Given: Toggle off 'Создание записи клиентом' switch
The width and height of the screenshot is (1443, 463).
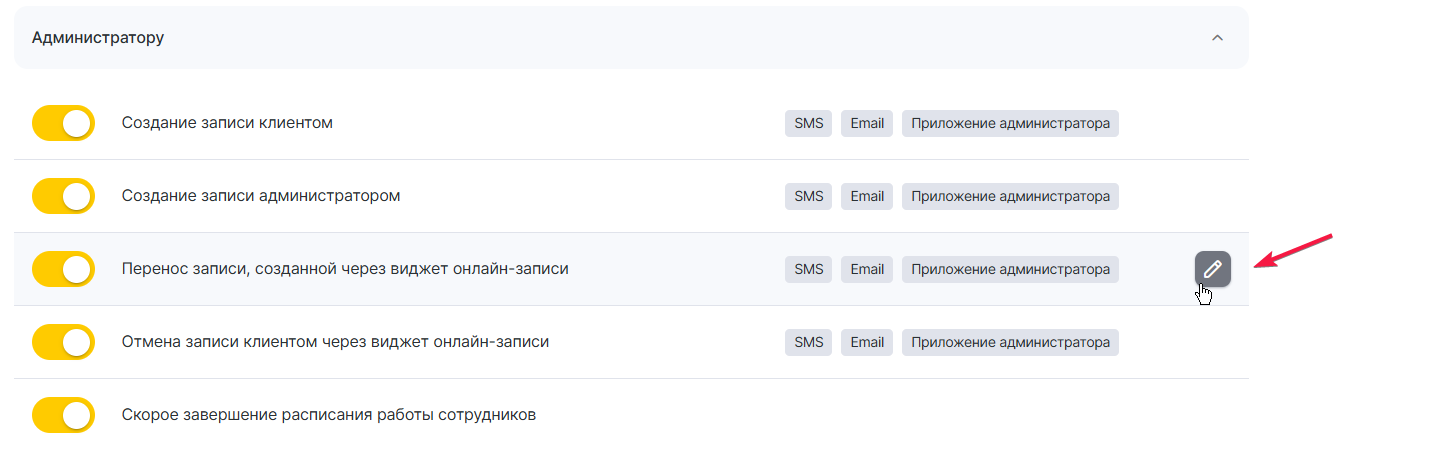Looking at the screenshot, I should (x=63, y=123).
